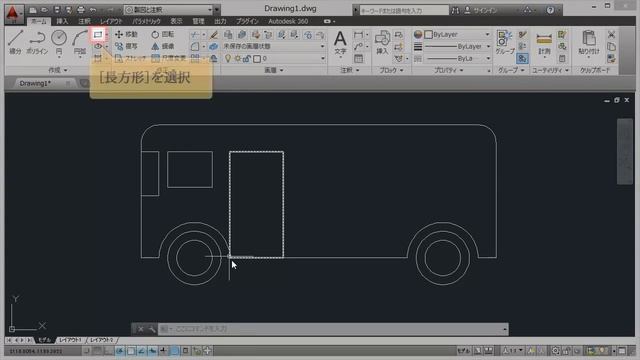Screen dimensions: 640x360
Task: Switch to the 挿入 (Insert) ribbon tab
Action: (x=62, y=21)
